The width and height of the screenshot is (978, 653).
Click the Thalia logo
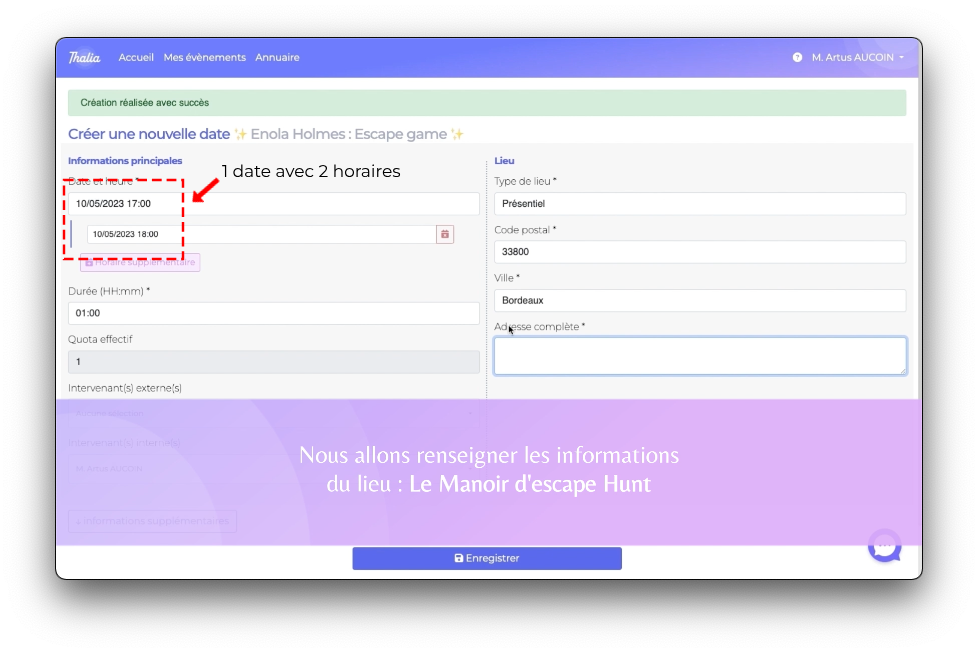tap(84, 57)
